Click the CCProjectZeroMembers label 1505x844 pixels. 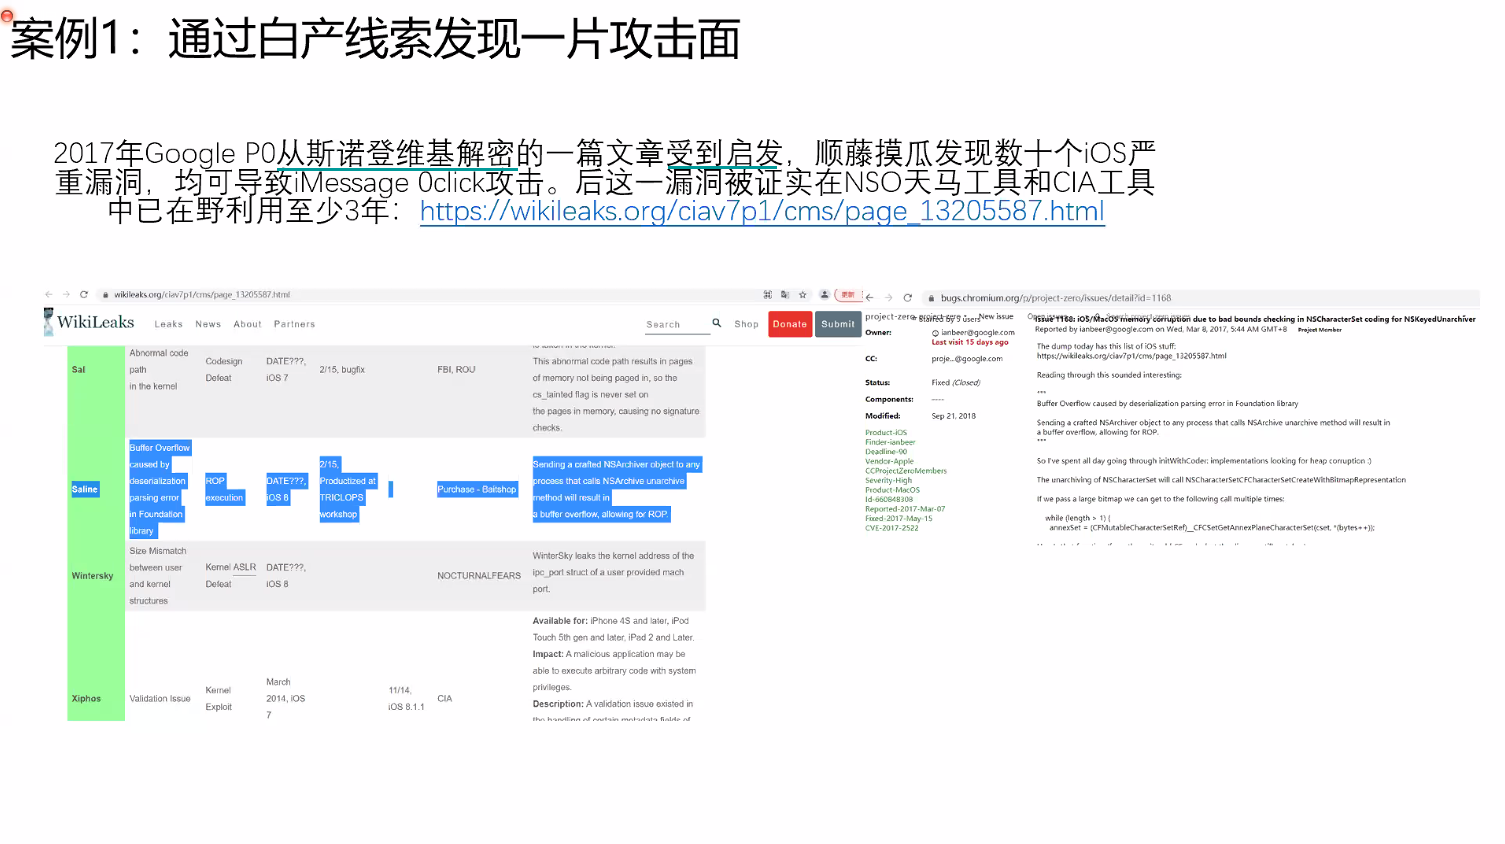(906, 471)
